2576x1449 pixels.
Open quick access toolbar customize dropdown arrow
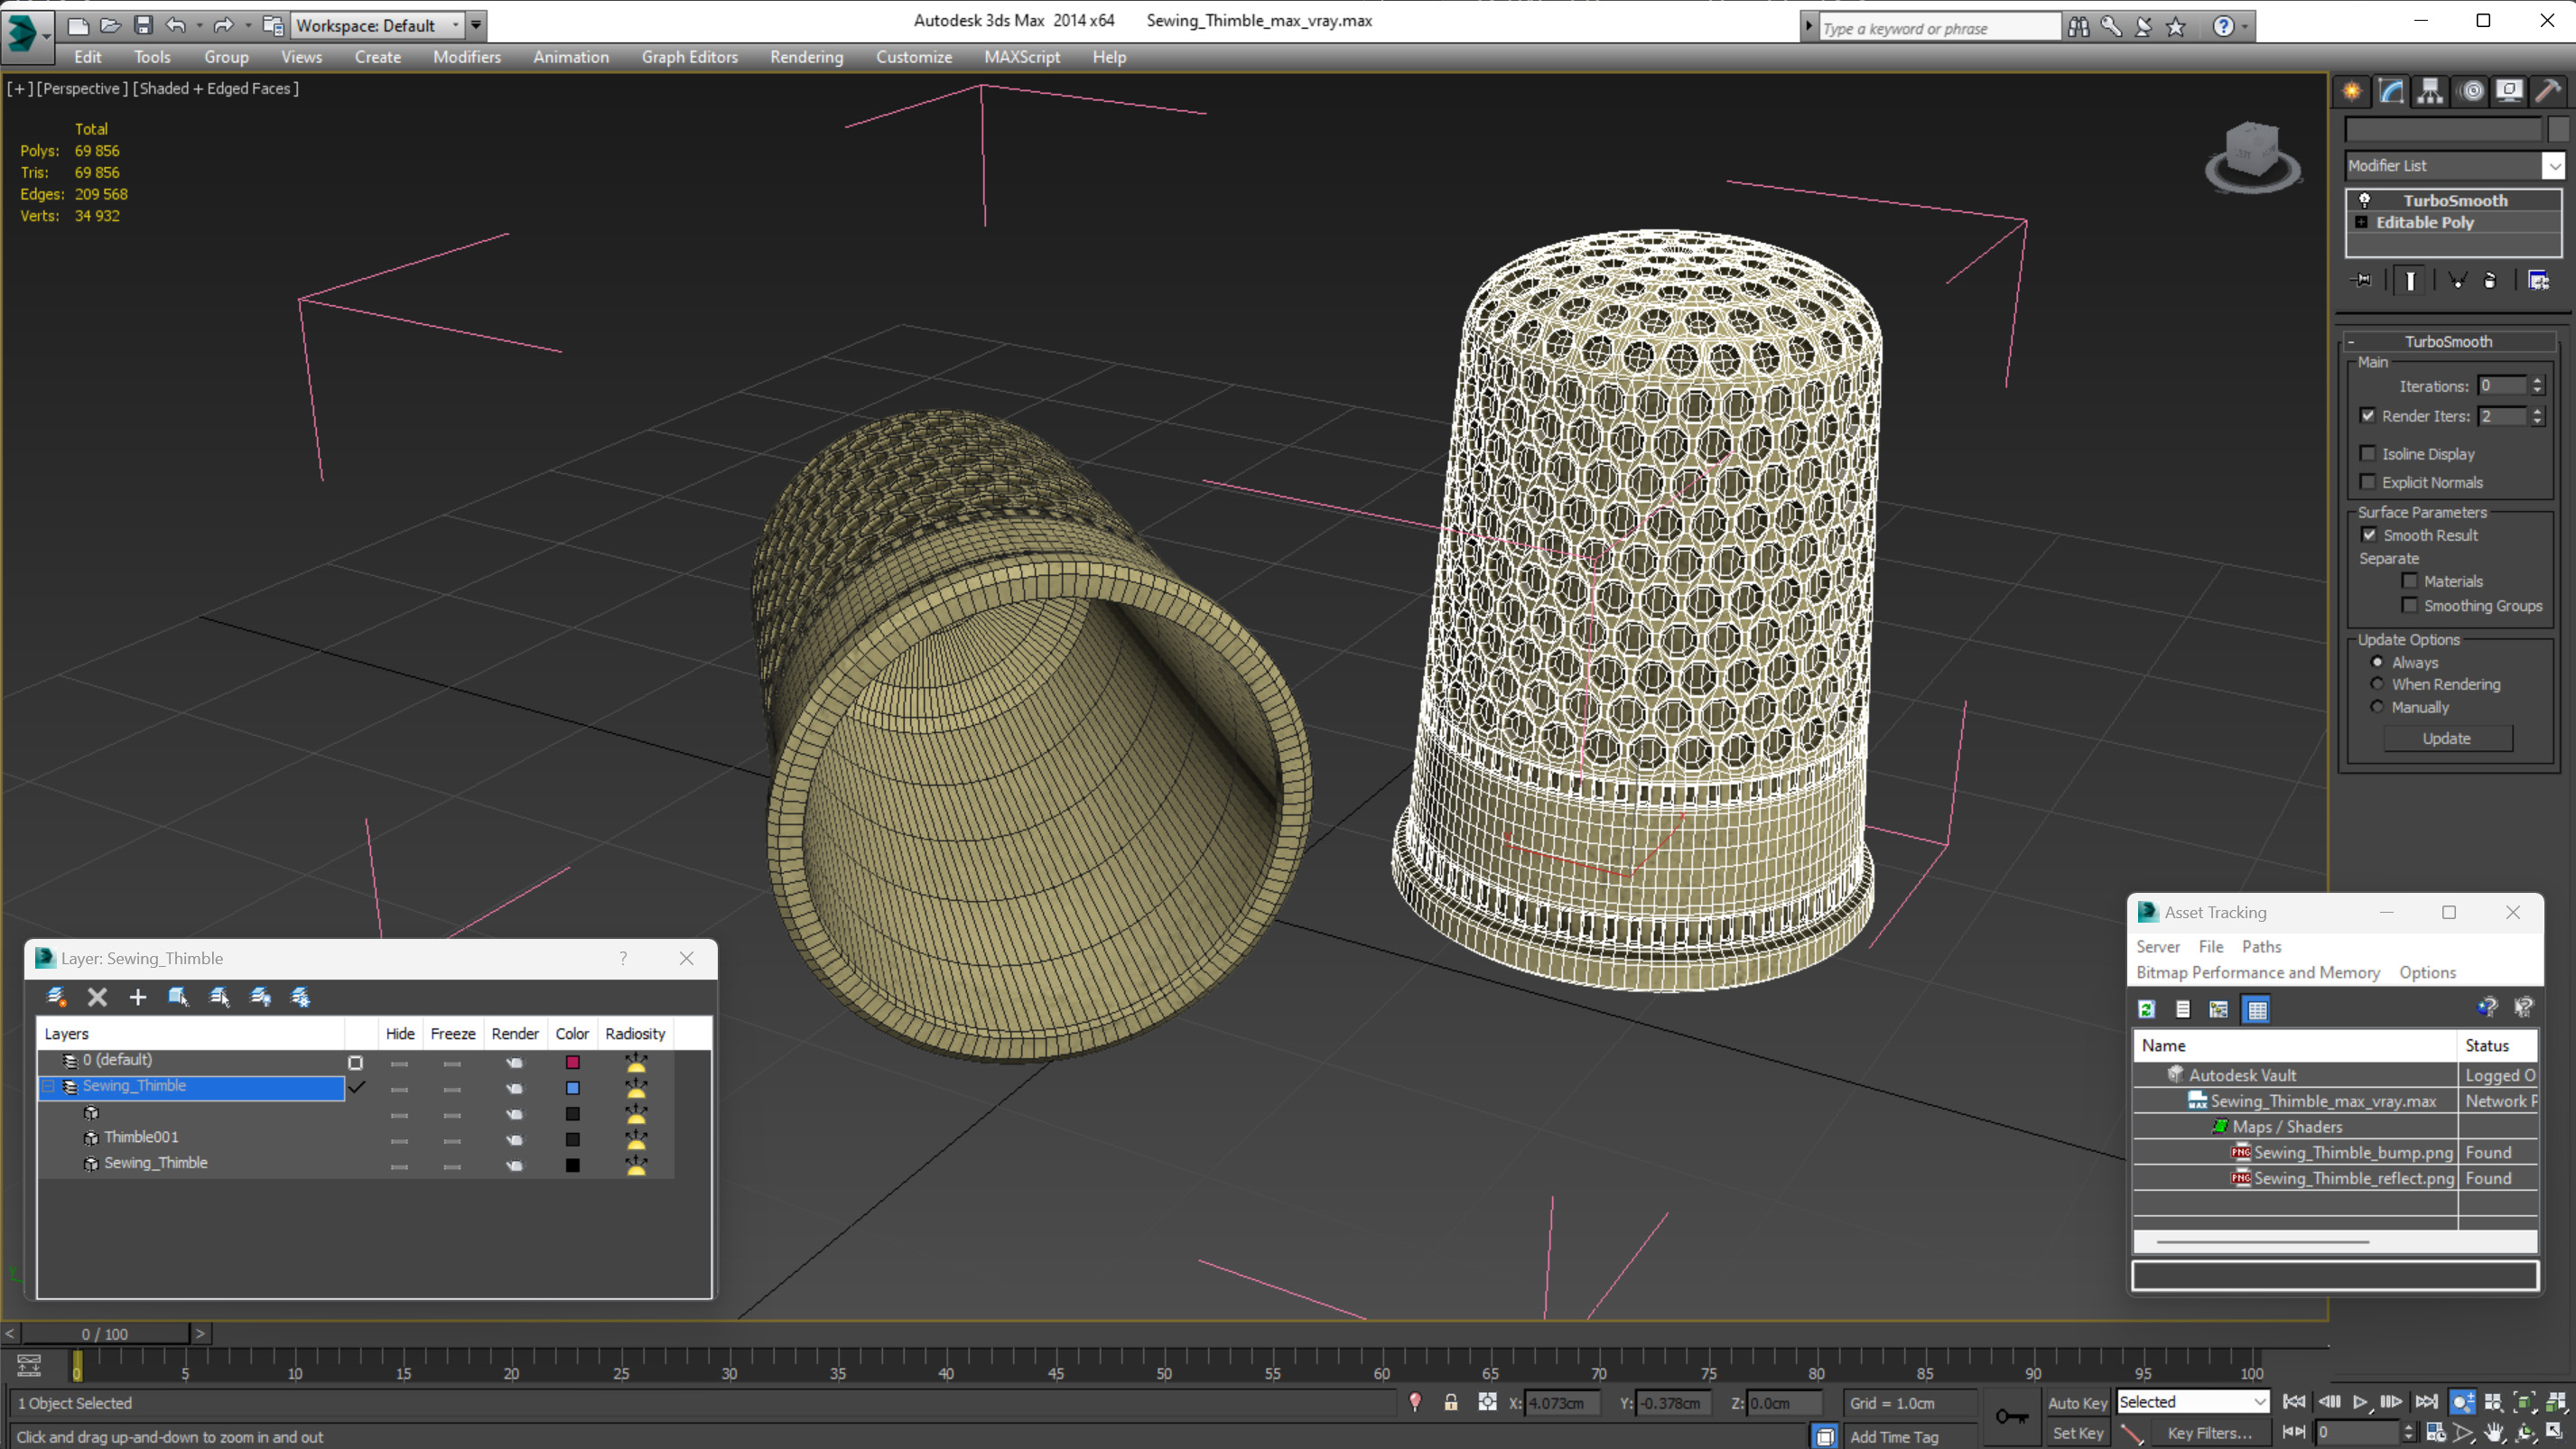pyautogui.click(x=476, y=25)
